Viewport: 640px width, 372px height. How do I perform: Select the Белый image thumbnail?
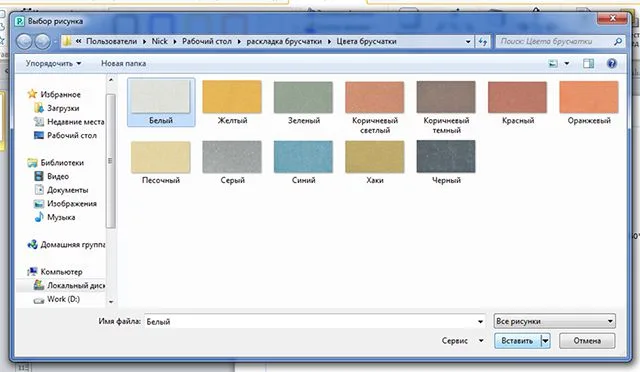pyautogui.click(x=161, y=102)
